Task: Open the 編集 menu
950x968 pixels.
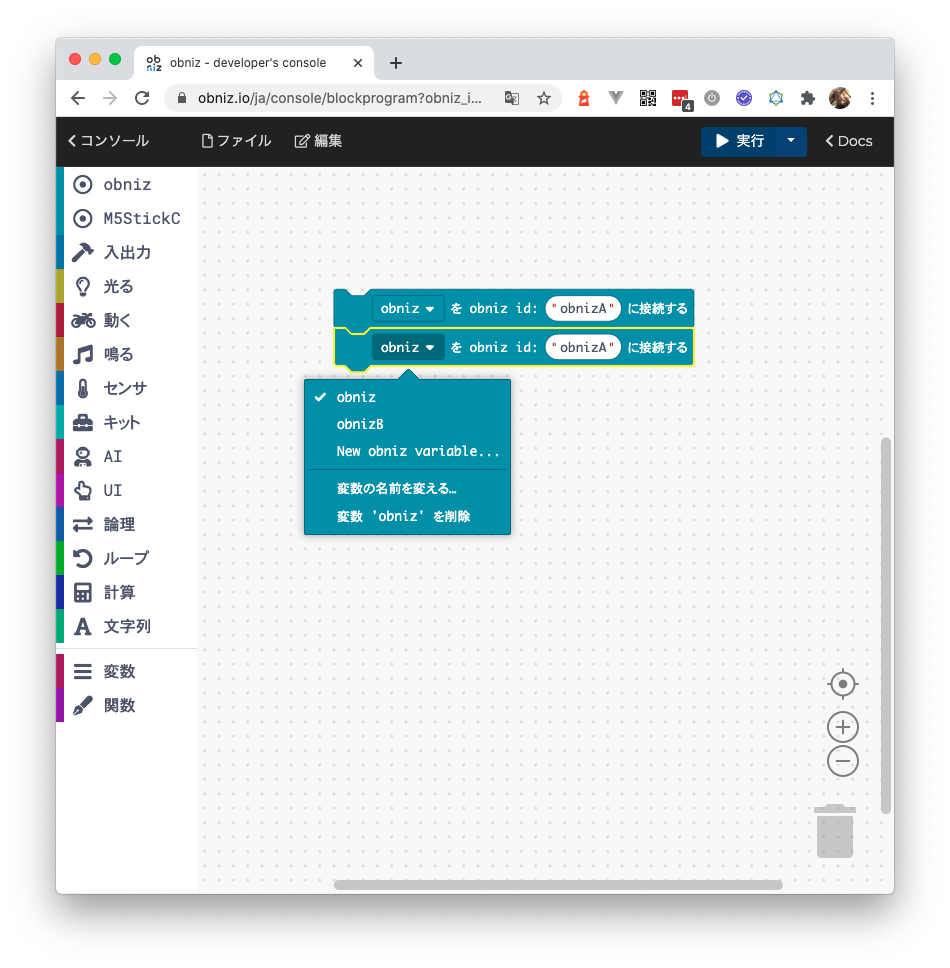Action: [x=319, y=141]
